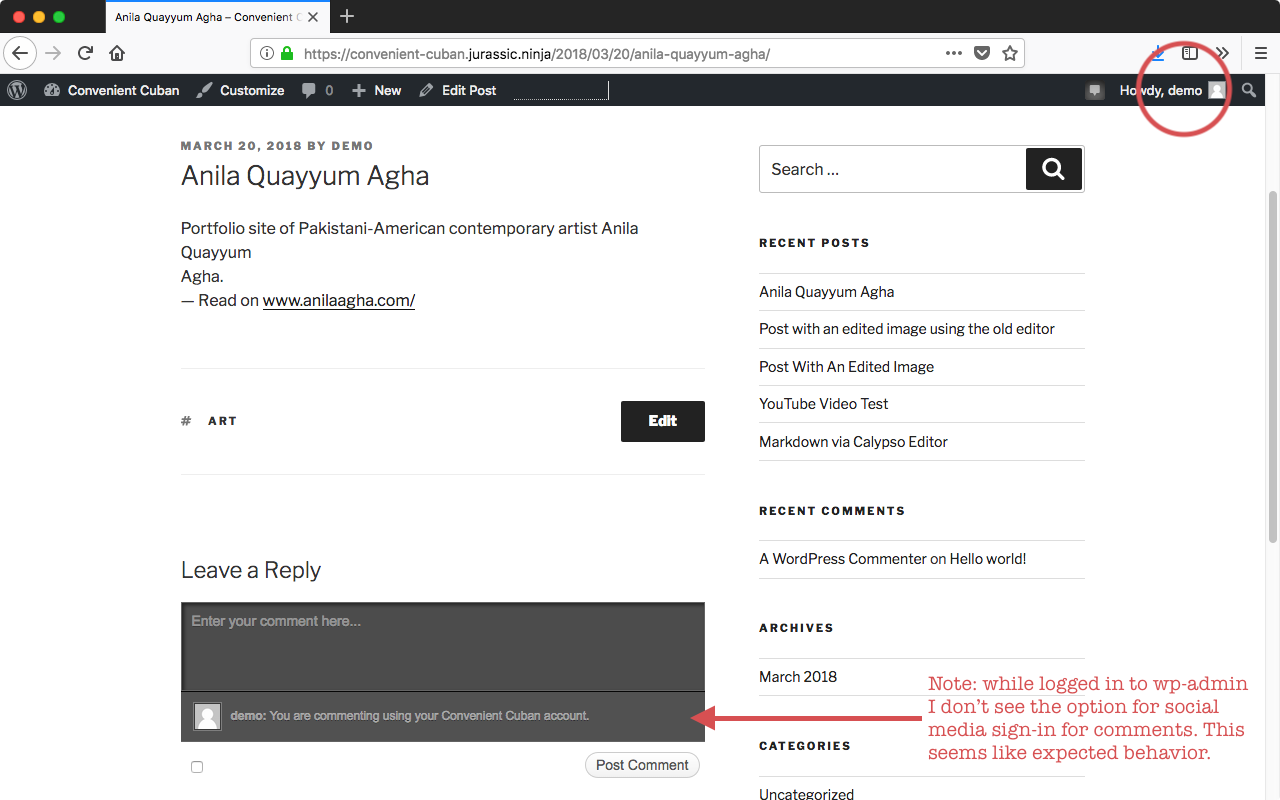1280x800 pixels.
Task: Open the Uncategorized category
Action: 806,794
